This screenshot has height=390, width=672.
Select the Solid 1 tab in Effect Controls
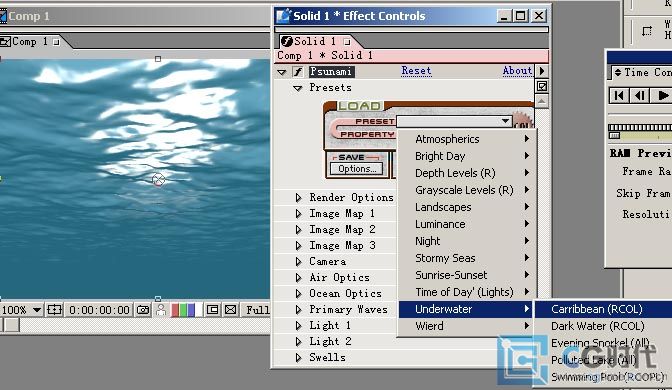pos(315,42)
